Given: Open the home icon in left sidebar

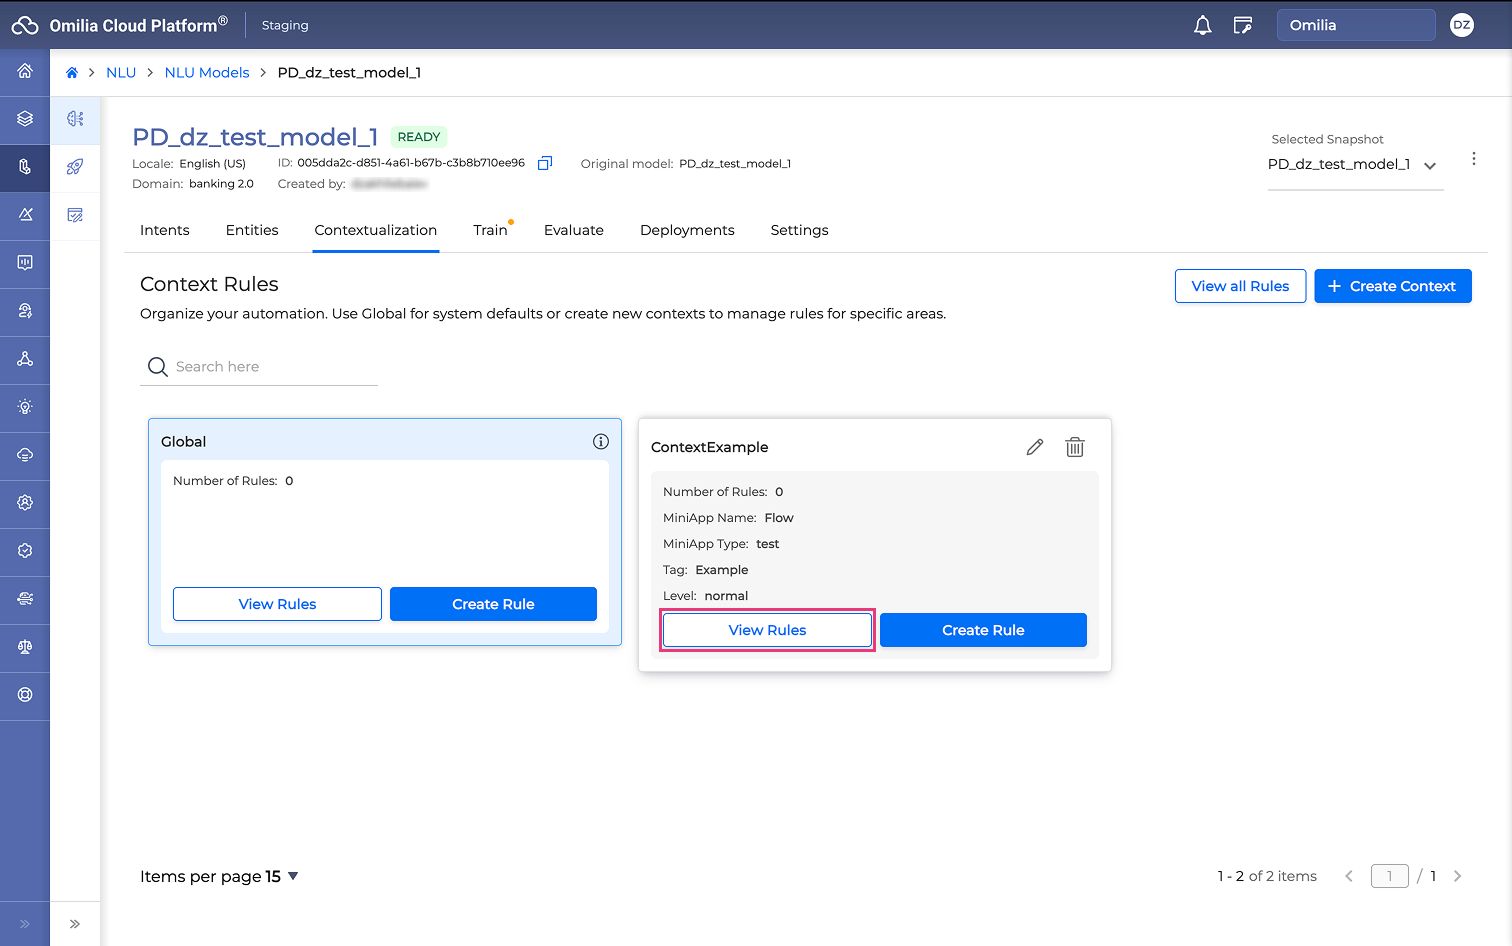Looking at the screenshot, I should pyautogui.click(x=25, y=71).
